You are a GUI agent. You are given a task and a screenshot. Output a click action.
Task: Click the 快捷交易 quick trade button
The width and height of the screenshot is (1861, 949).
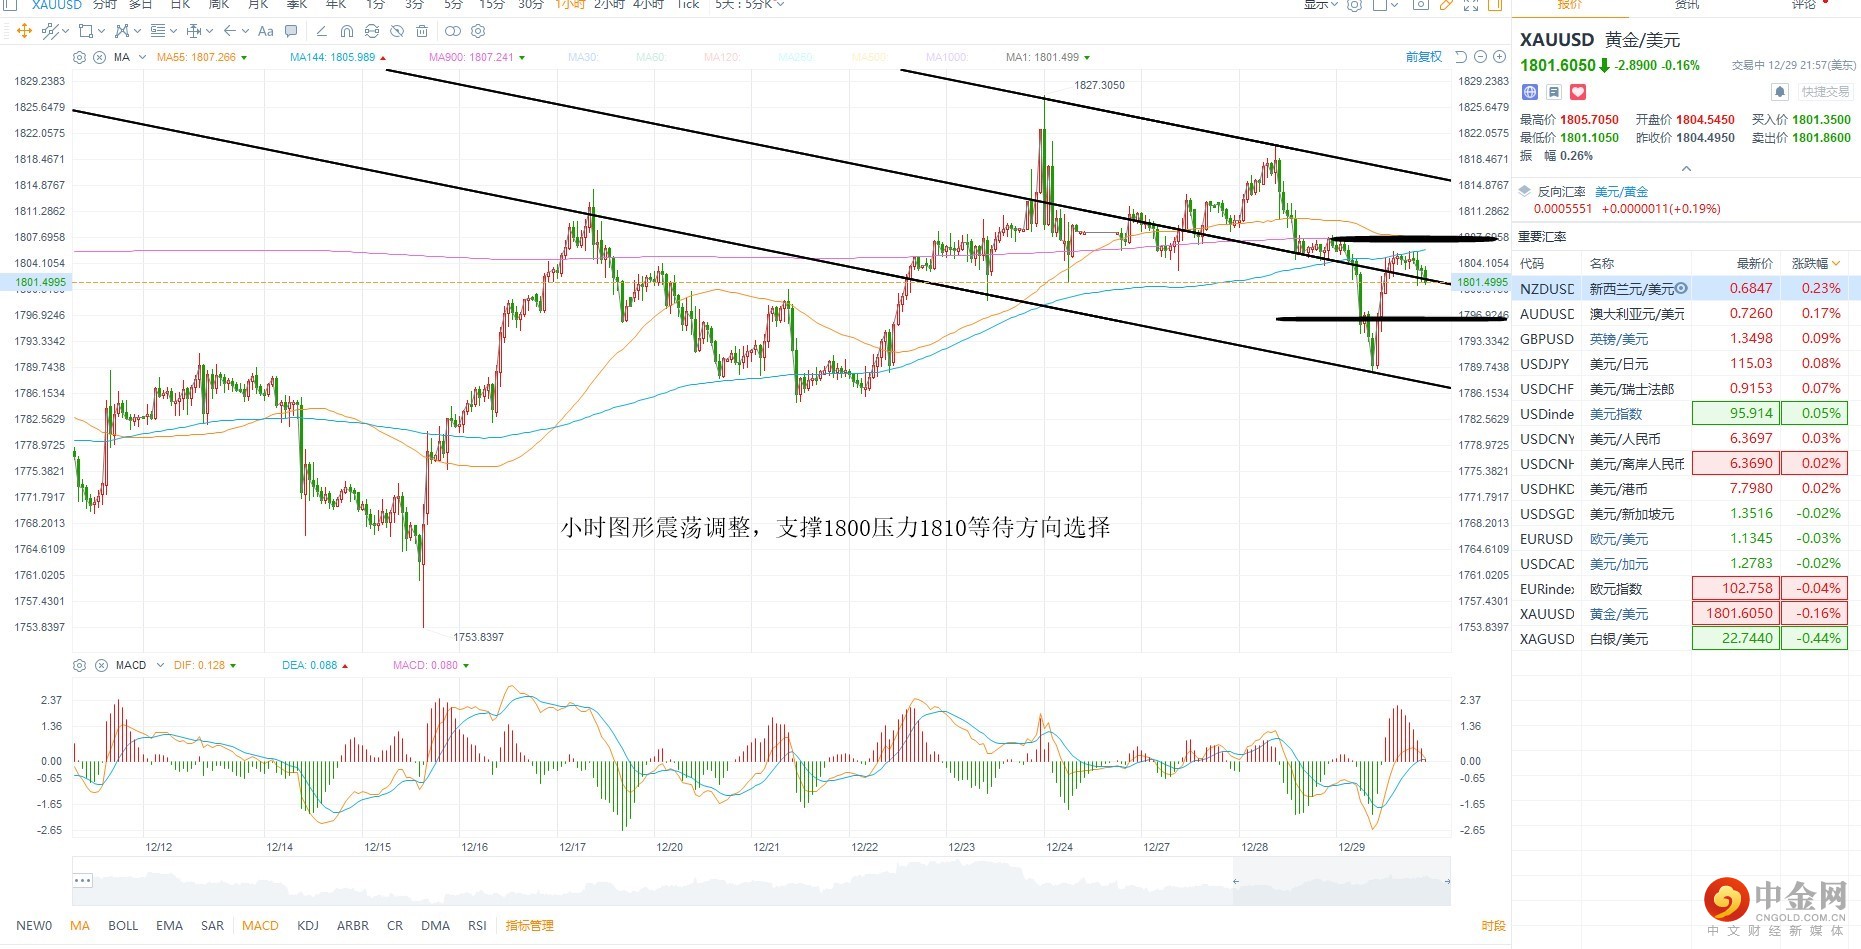click(1825, 92)
